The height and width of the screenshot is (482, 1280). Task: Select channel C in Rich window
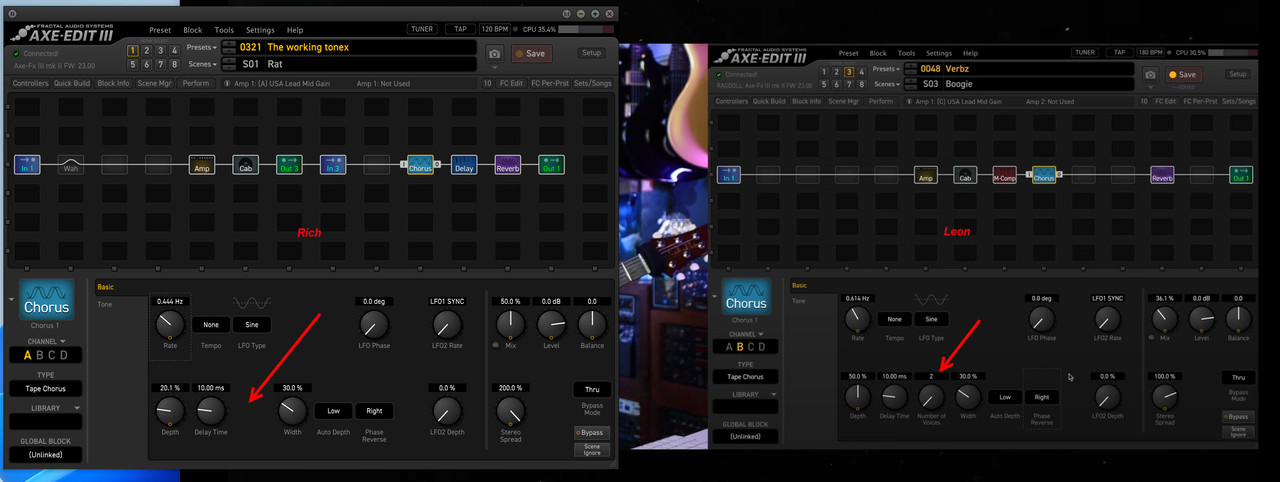(x=52, y=355)
